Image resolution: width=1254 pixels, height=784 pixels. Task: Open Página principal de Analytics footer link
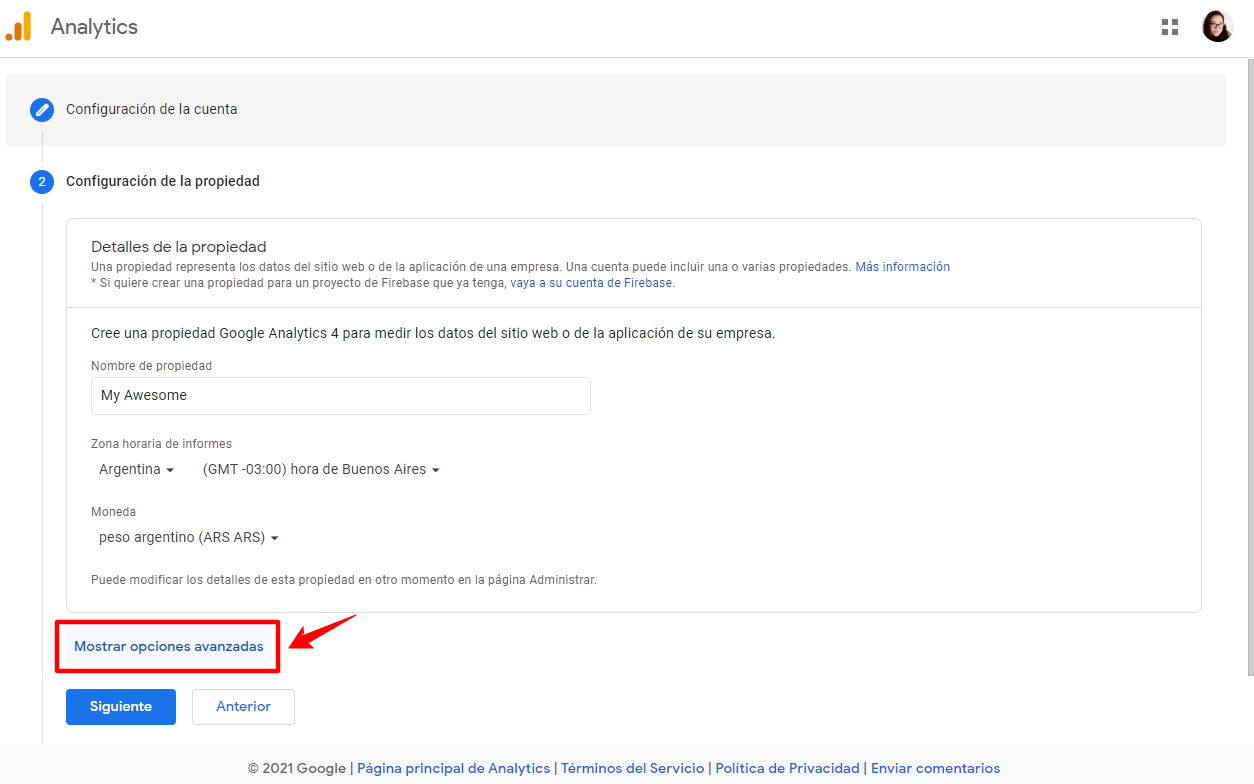point(453,768)
